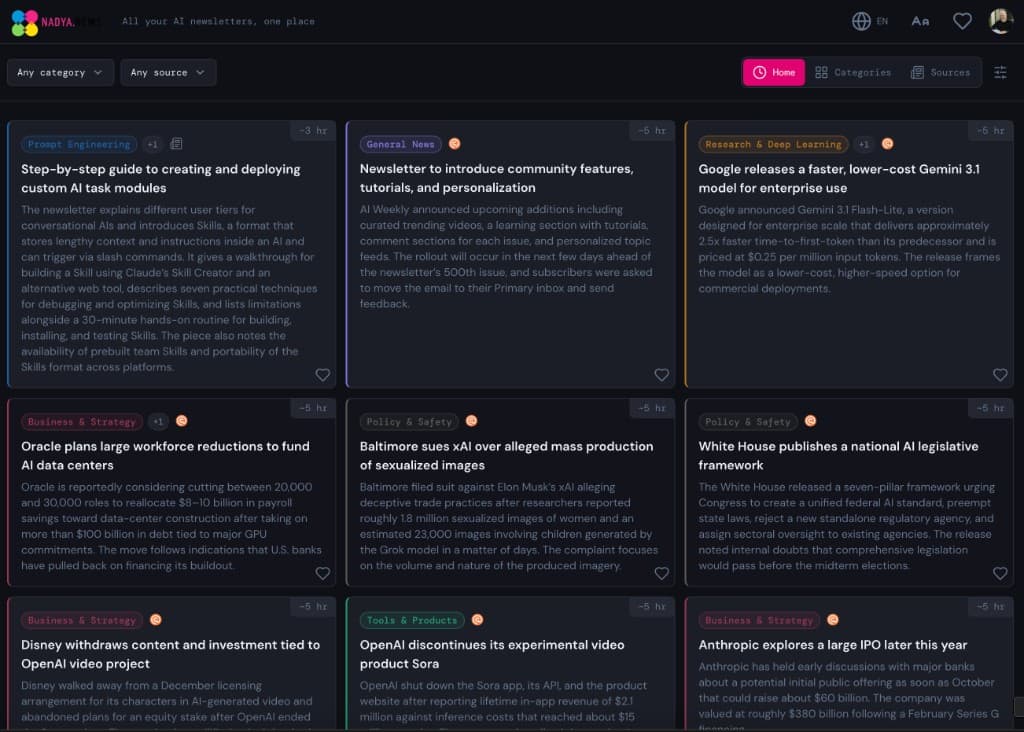Image resolution: width=1024 pixels, height=732 pixels.
Task: Like the Oracle workforce reductions card
Action: (x=322, y=573)
